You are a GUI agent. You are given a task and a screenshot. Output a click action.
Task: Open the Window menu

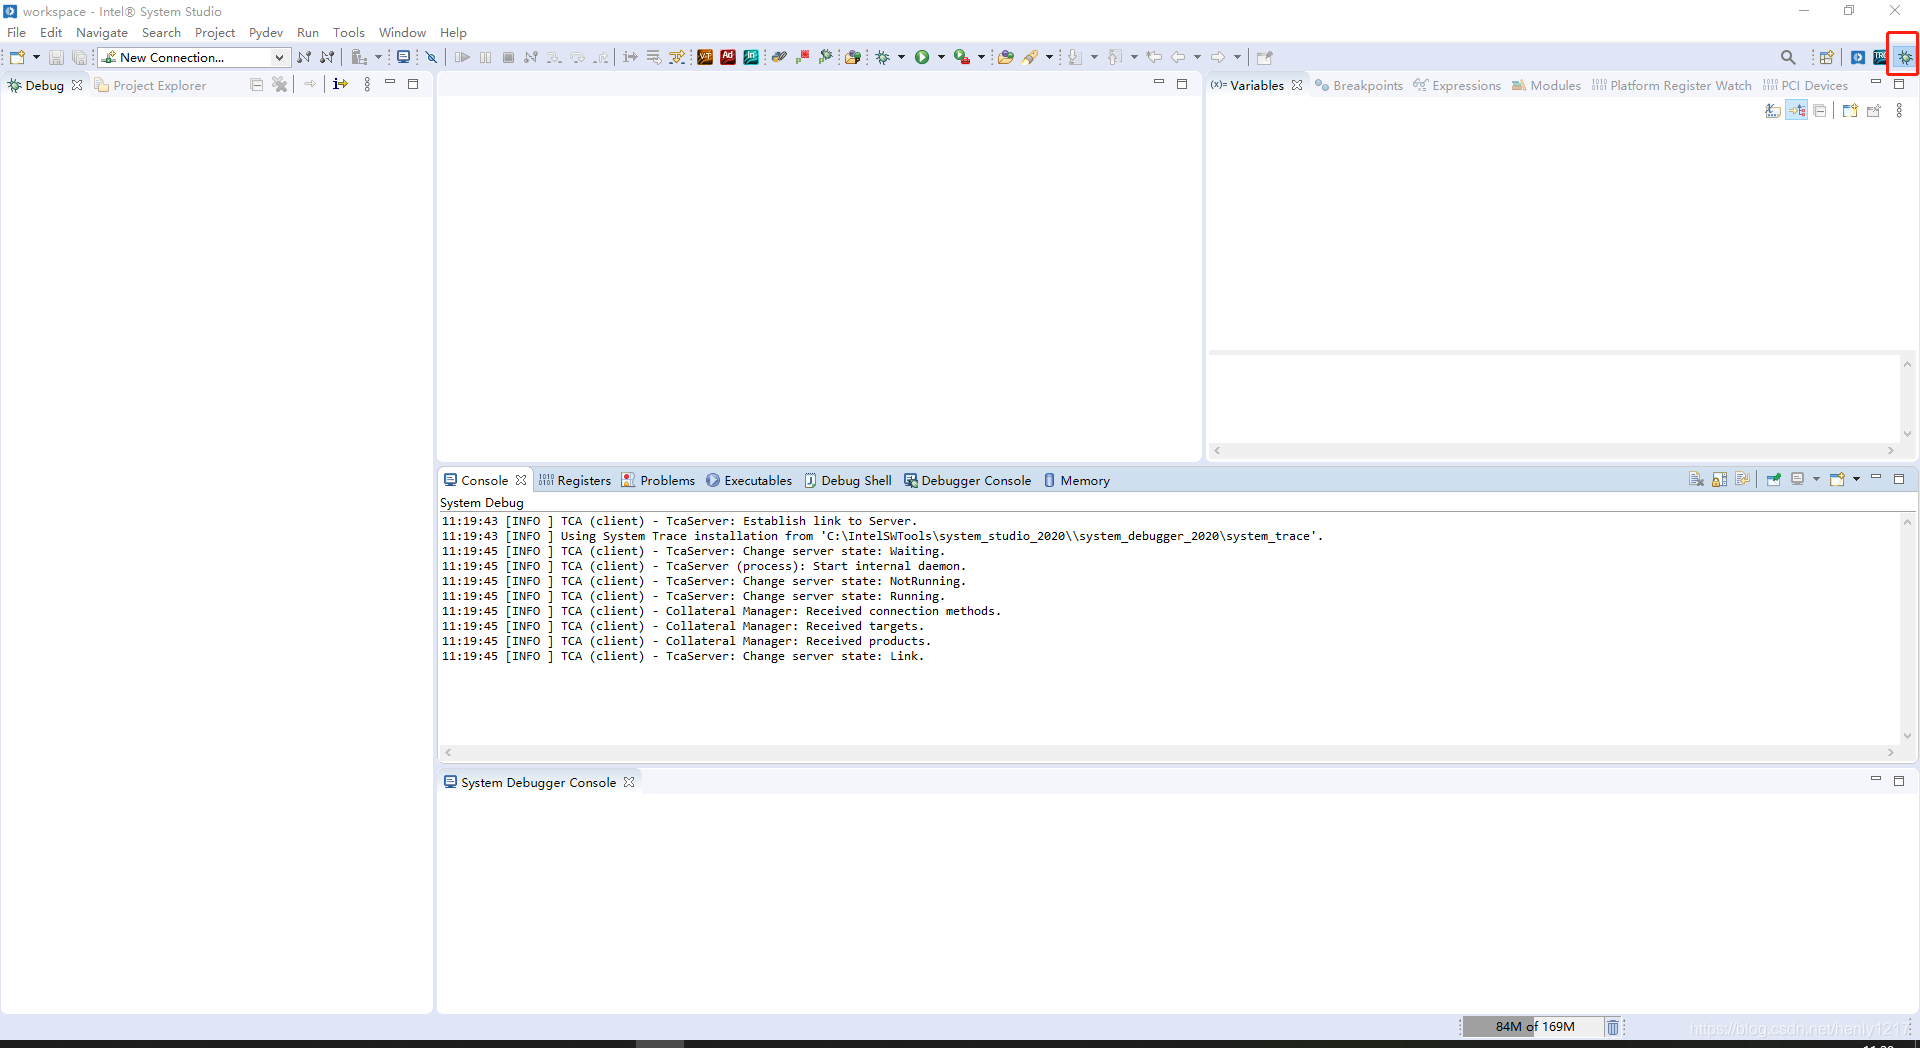tap(402, 33)
